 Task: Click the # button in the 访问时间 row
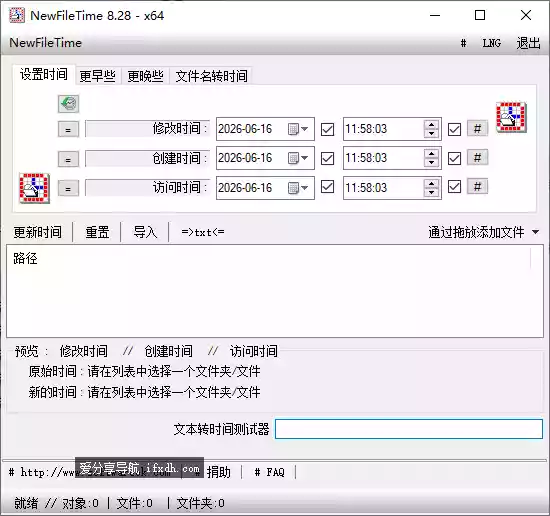point(477,187)
